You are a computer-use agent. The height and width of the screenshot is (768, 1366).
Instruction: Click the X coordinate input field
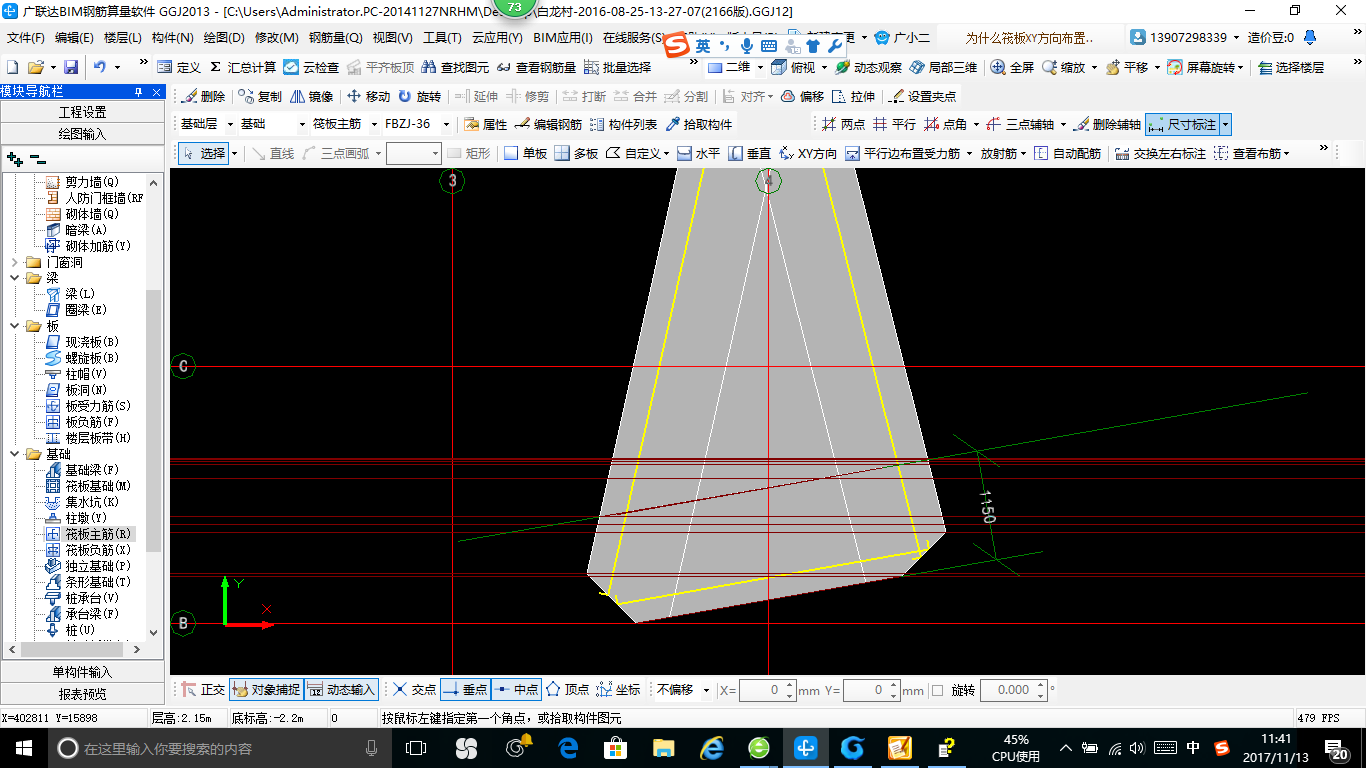[767, 690]
